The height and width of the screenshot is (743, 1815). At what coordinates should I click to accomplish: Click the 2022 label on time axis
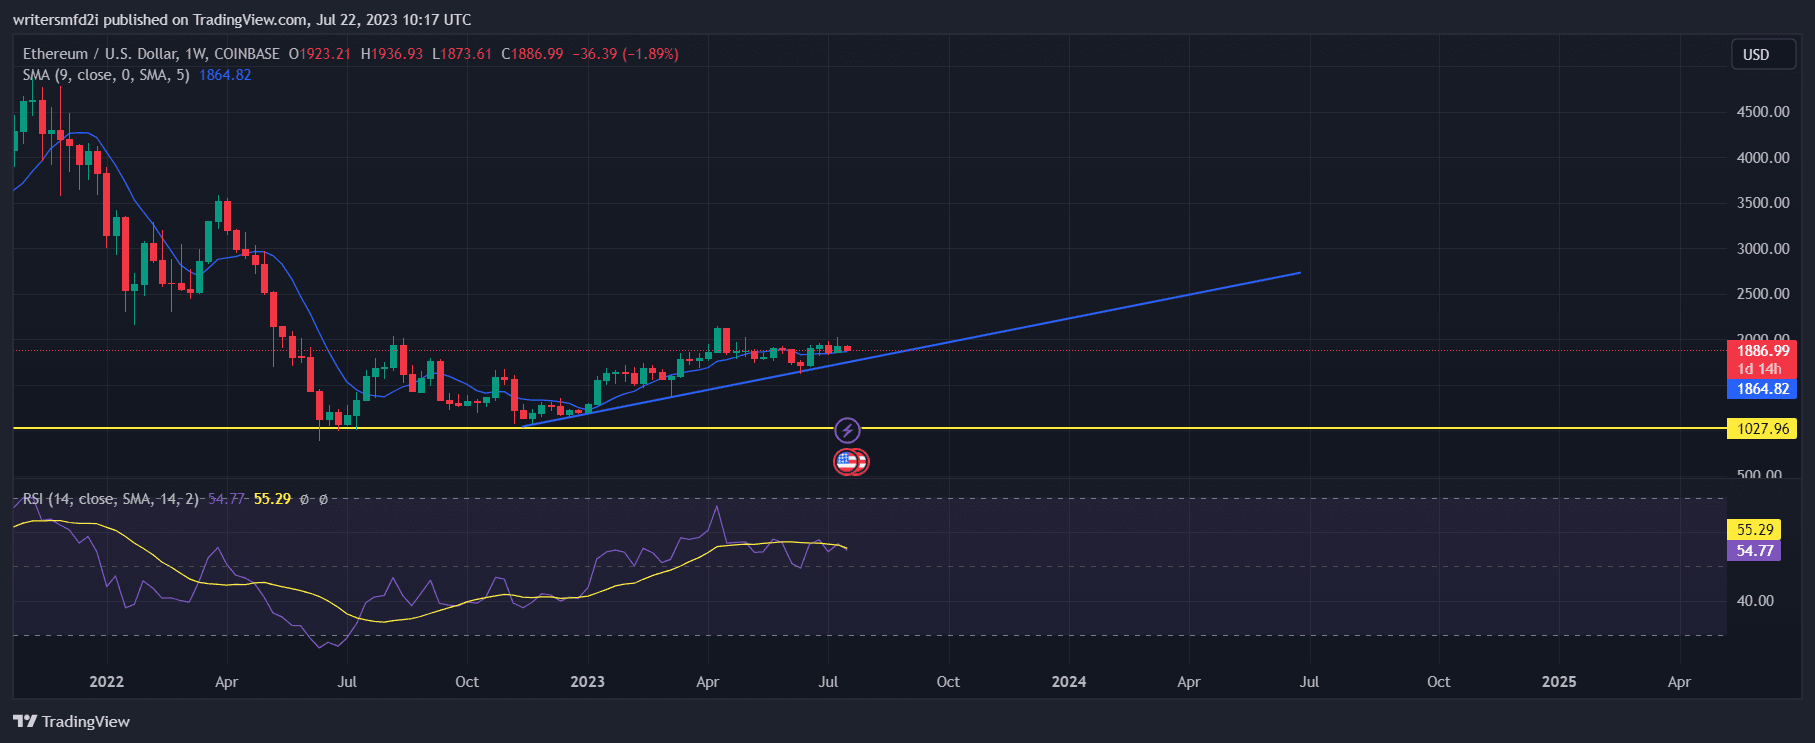click(x=106, y=682)
